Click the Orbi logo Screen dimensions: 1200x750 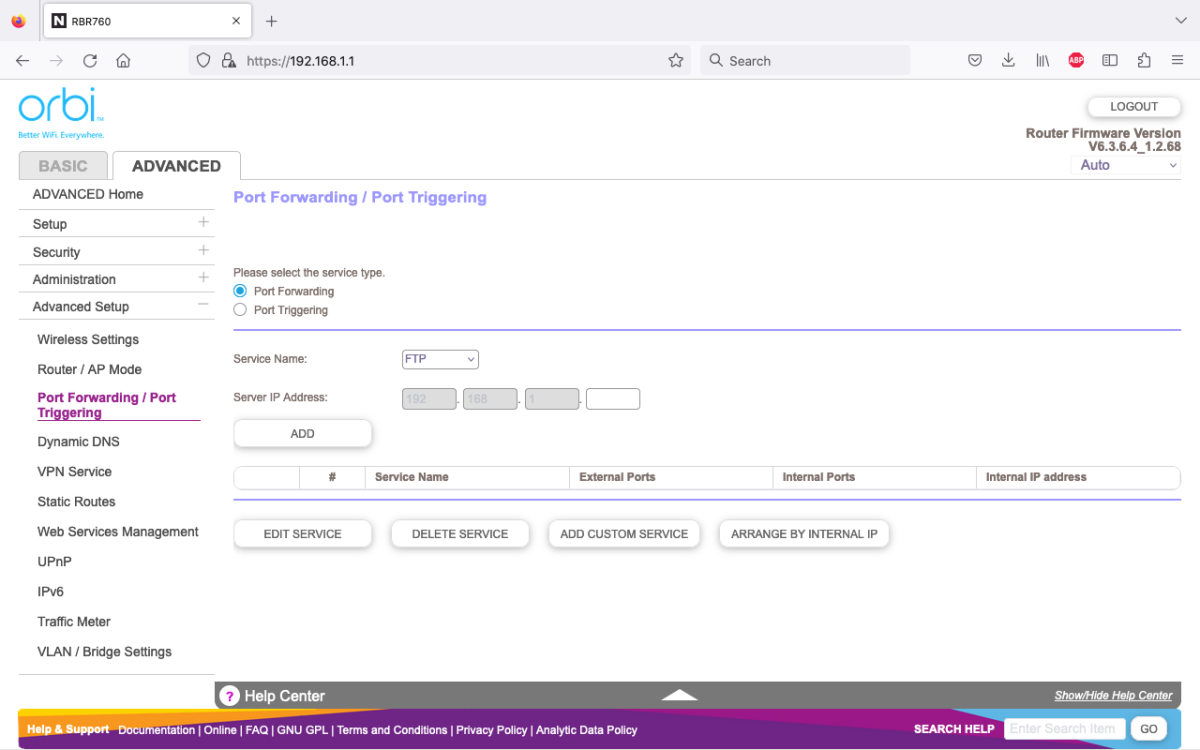(61, 113)
